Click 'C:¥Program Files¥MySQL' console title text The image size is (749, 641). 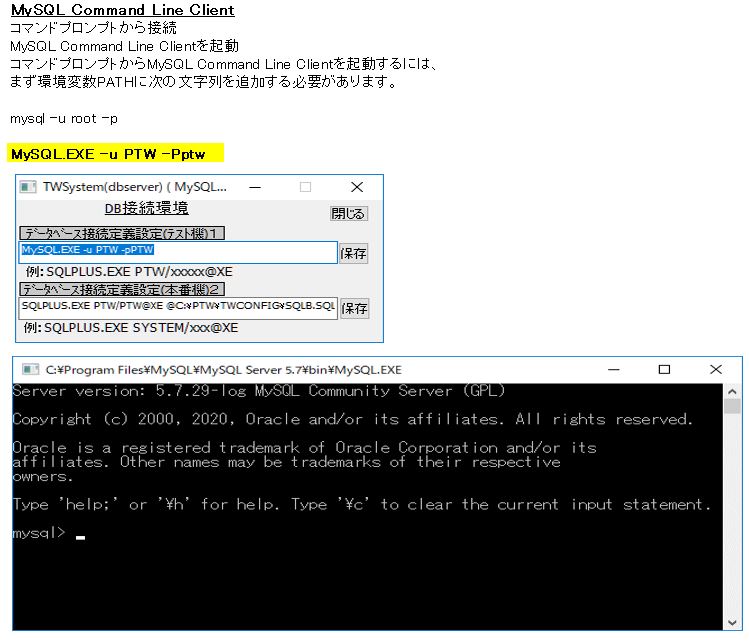point(224,370)
